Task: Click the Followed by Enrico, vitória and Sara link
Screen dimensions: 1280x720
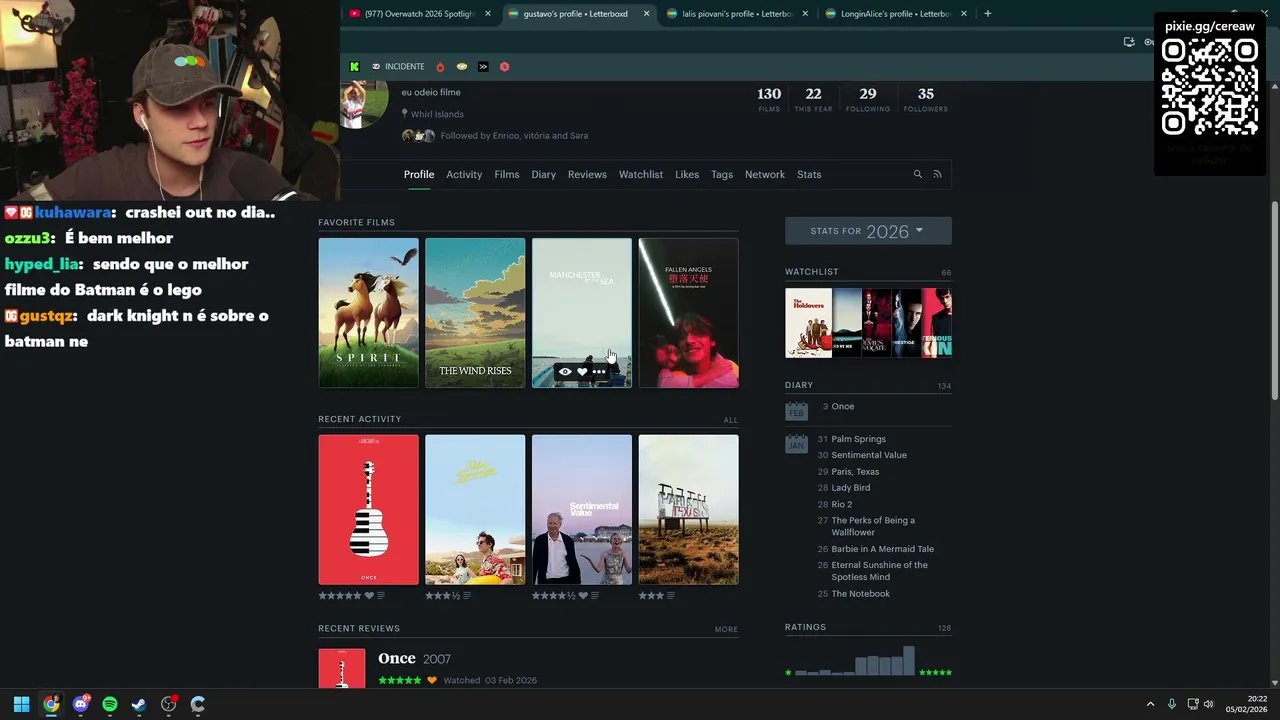Action: 514,136
